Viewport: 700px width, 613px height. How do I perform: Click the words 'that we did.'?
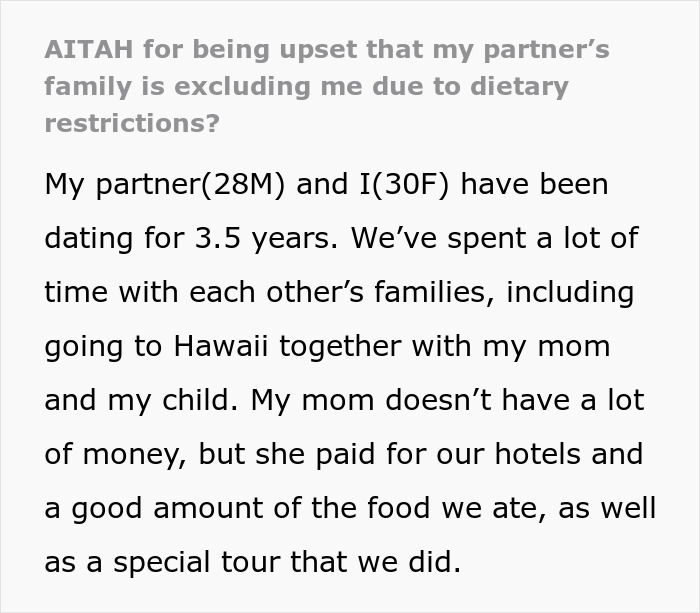coord(382,562)
